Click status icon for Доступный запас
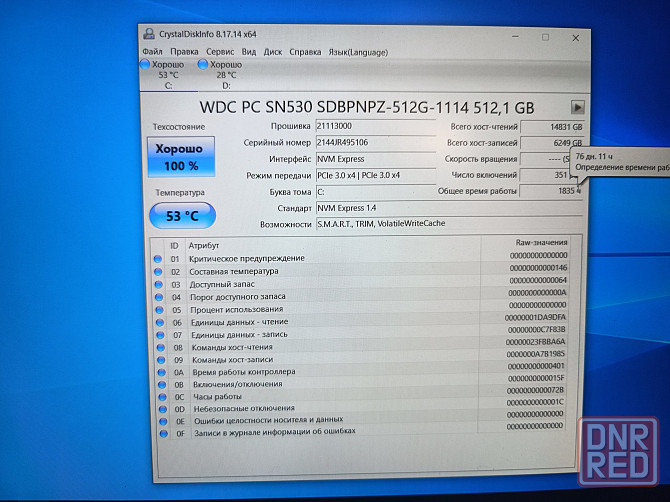Screen dimensions: 670x502 [159, 285]
